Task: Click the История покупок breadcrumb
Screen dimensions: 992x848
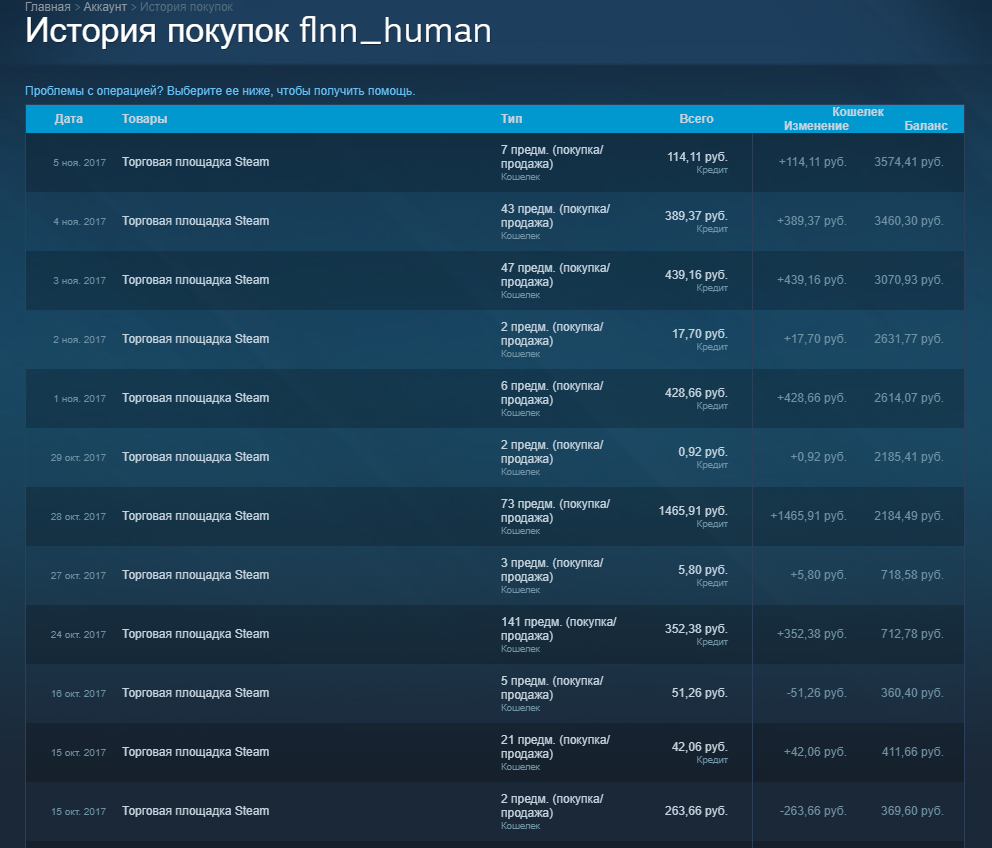Action: (186, 7)
